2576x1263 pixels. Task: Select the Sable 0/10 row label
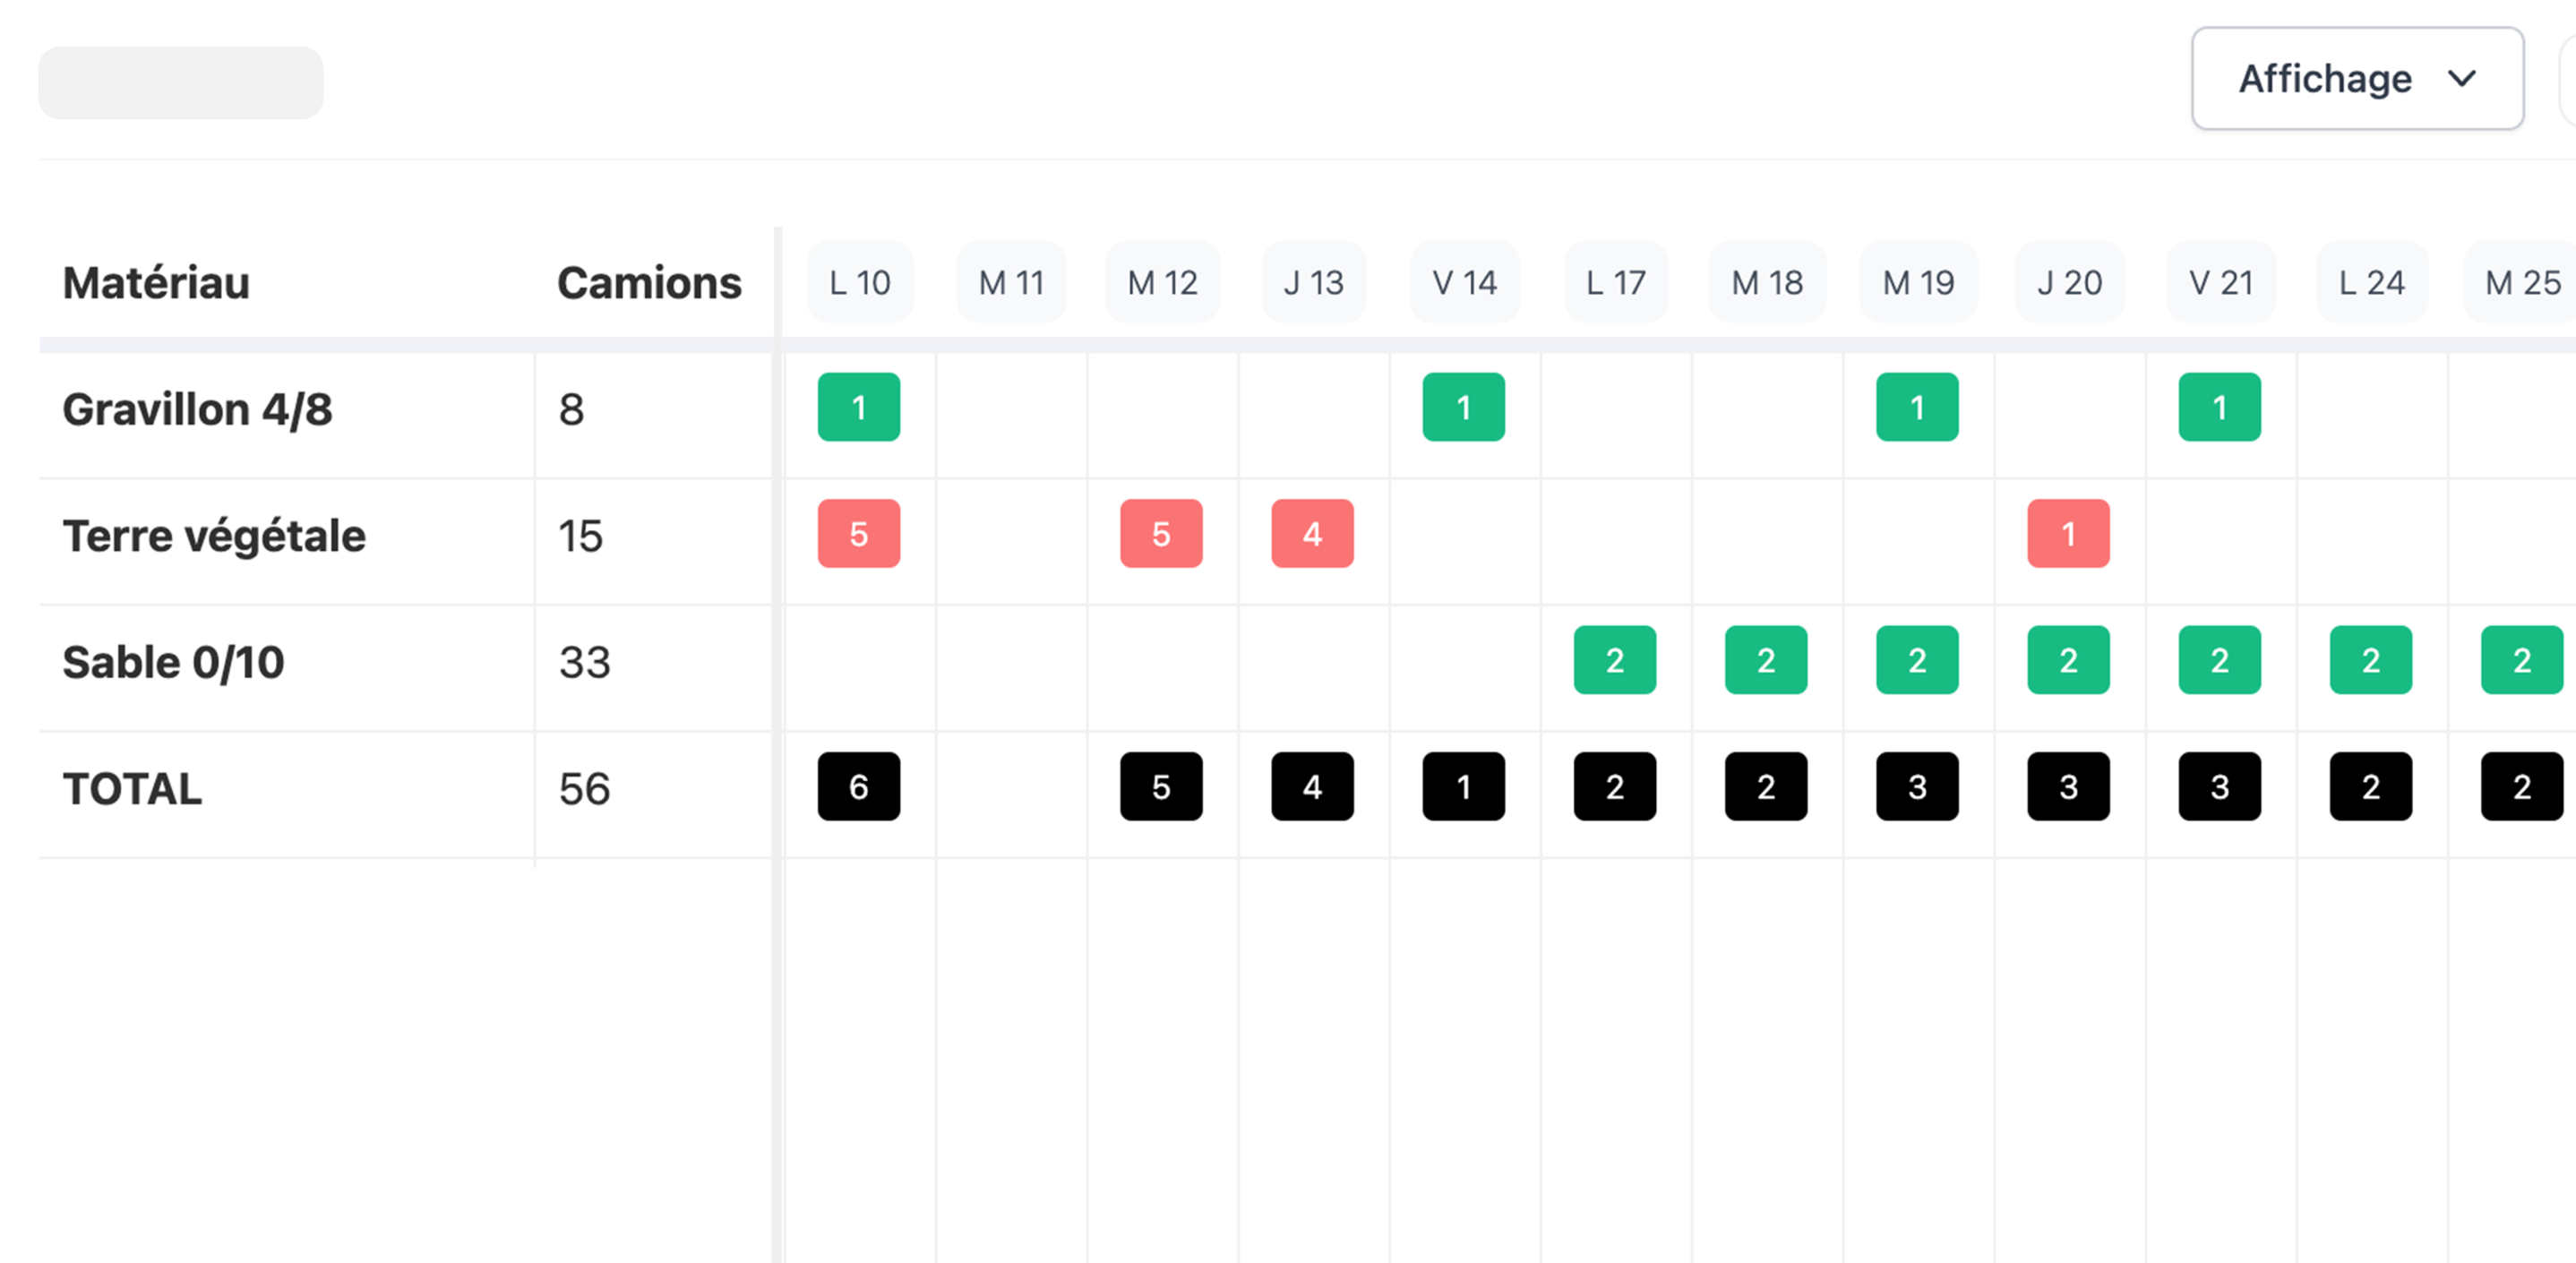[173, 662]
